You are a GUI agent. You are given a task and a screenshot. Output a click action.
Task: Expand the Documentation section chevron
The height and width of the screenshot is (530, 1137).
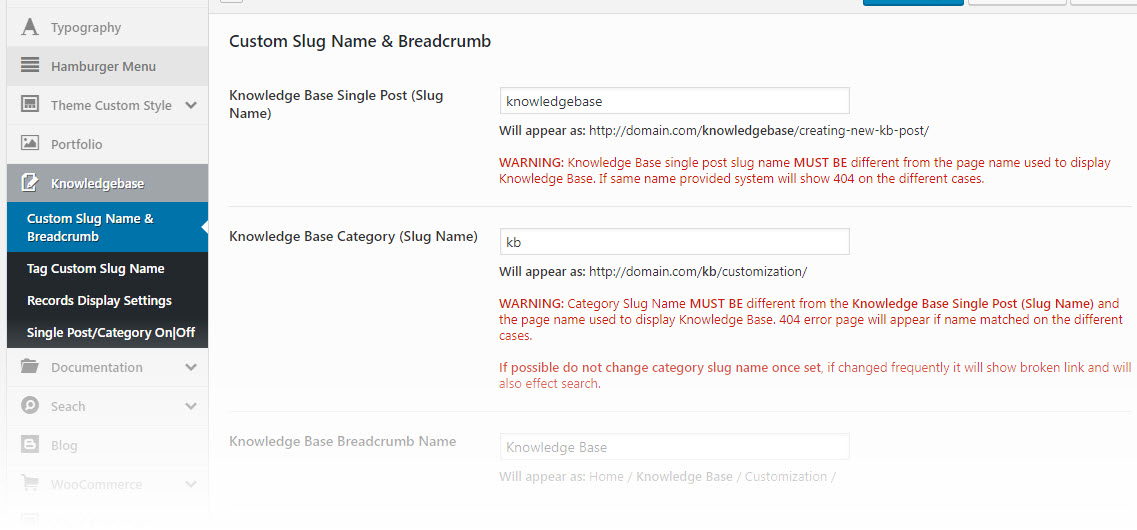[x=191, y=367]
